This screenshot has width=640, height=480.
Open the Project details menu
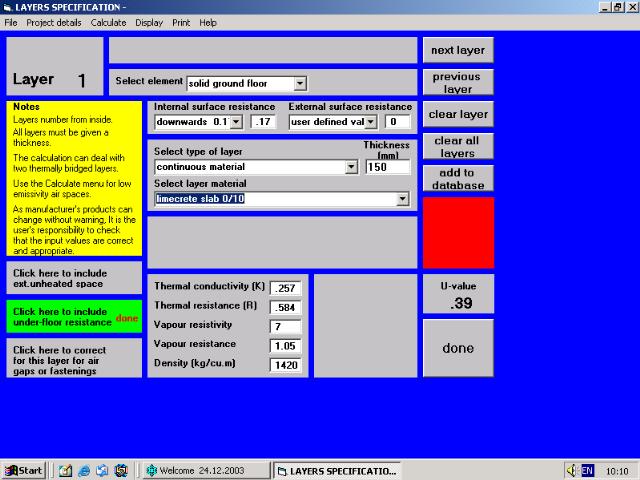tap(54, 22)
